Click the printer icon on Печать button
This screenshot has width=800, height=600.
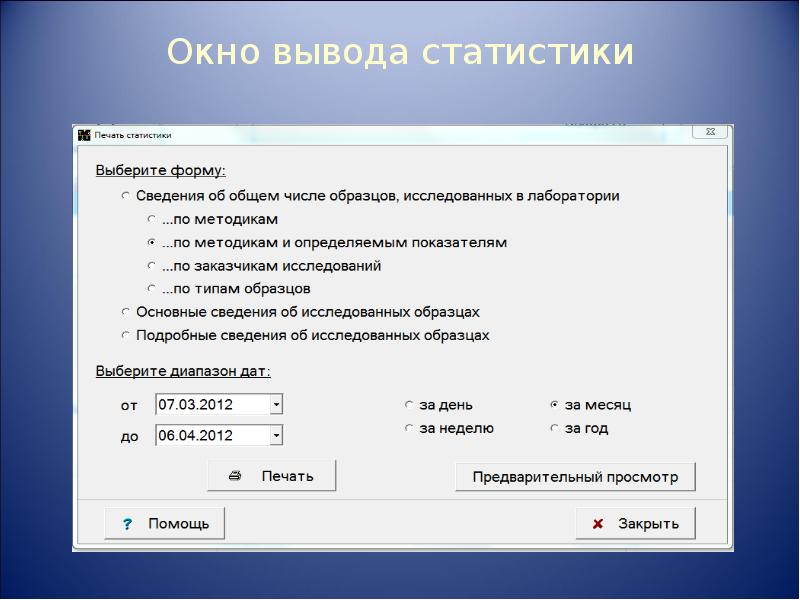pyautogui.click(x=235, y=476)
